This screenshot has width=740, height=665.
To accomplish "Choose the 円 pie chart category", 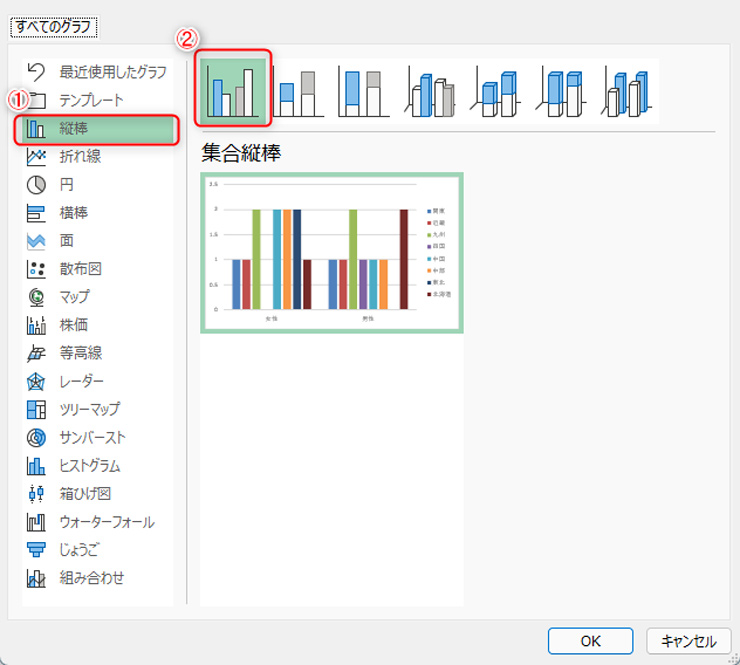I will click(66, 185).
